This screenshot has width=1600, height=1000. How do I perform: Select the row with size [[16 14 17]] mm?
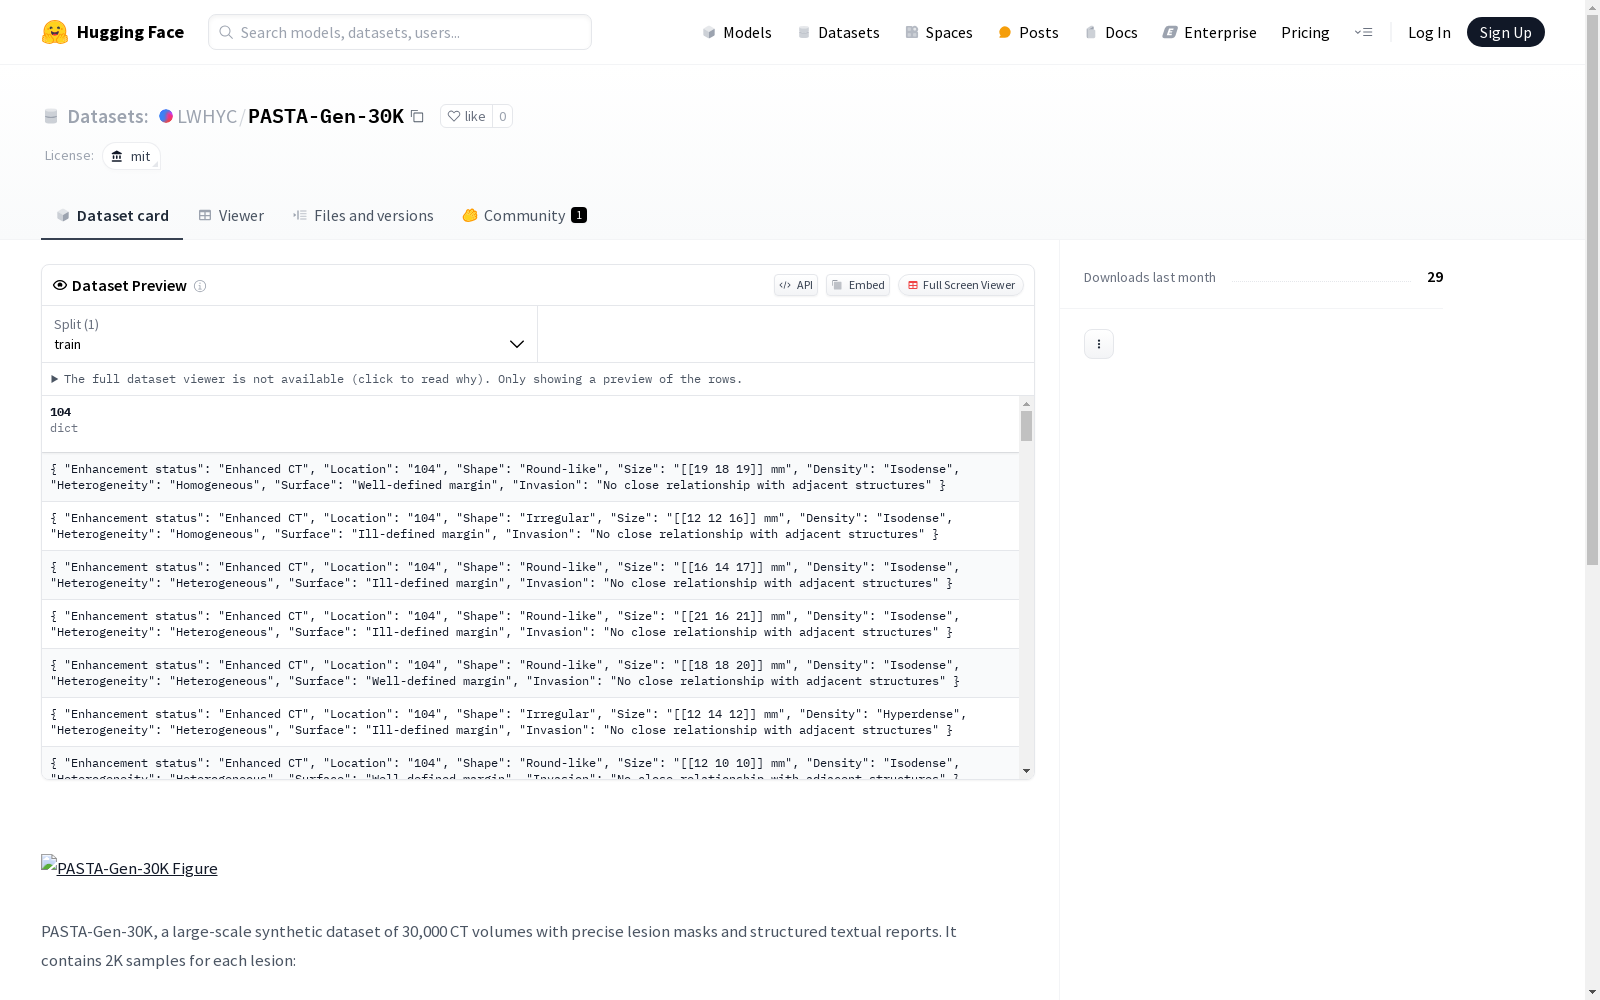(x=530, y=575)
